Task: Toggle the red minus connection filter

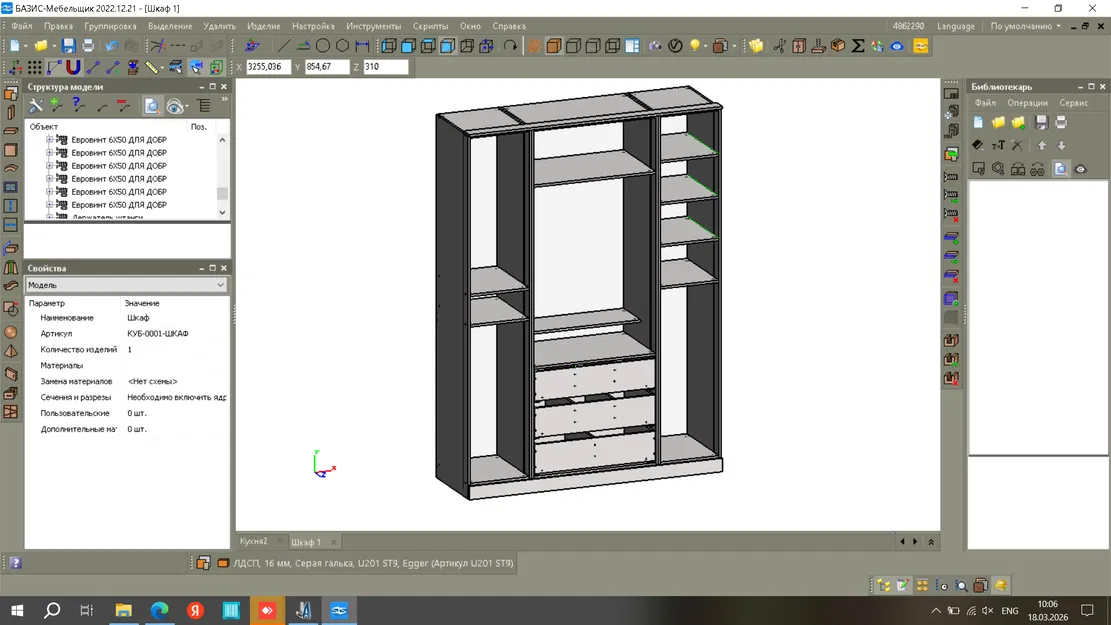Action: pyautogui.click(x=122, y=107)
